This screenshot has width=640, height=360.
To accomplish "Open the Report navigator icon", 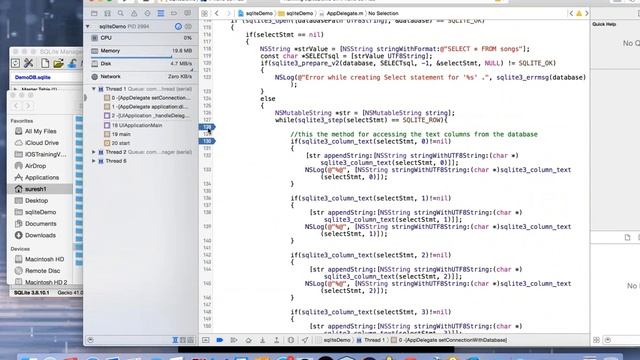I will [x=187, y=13].
